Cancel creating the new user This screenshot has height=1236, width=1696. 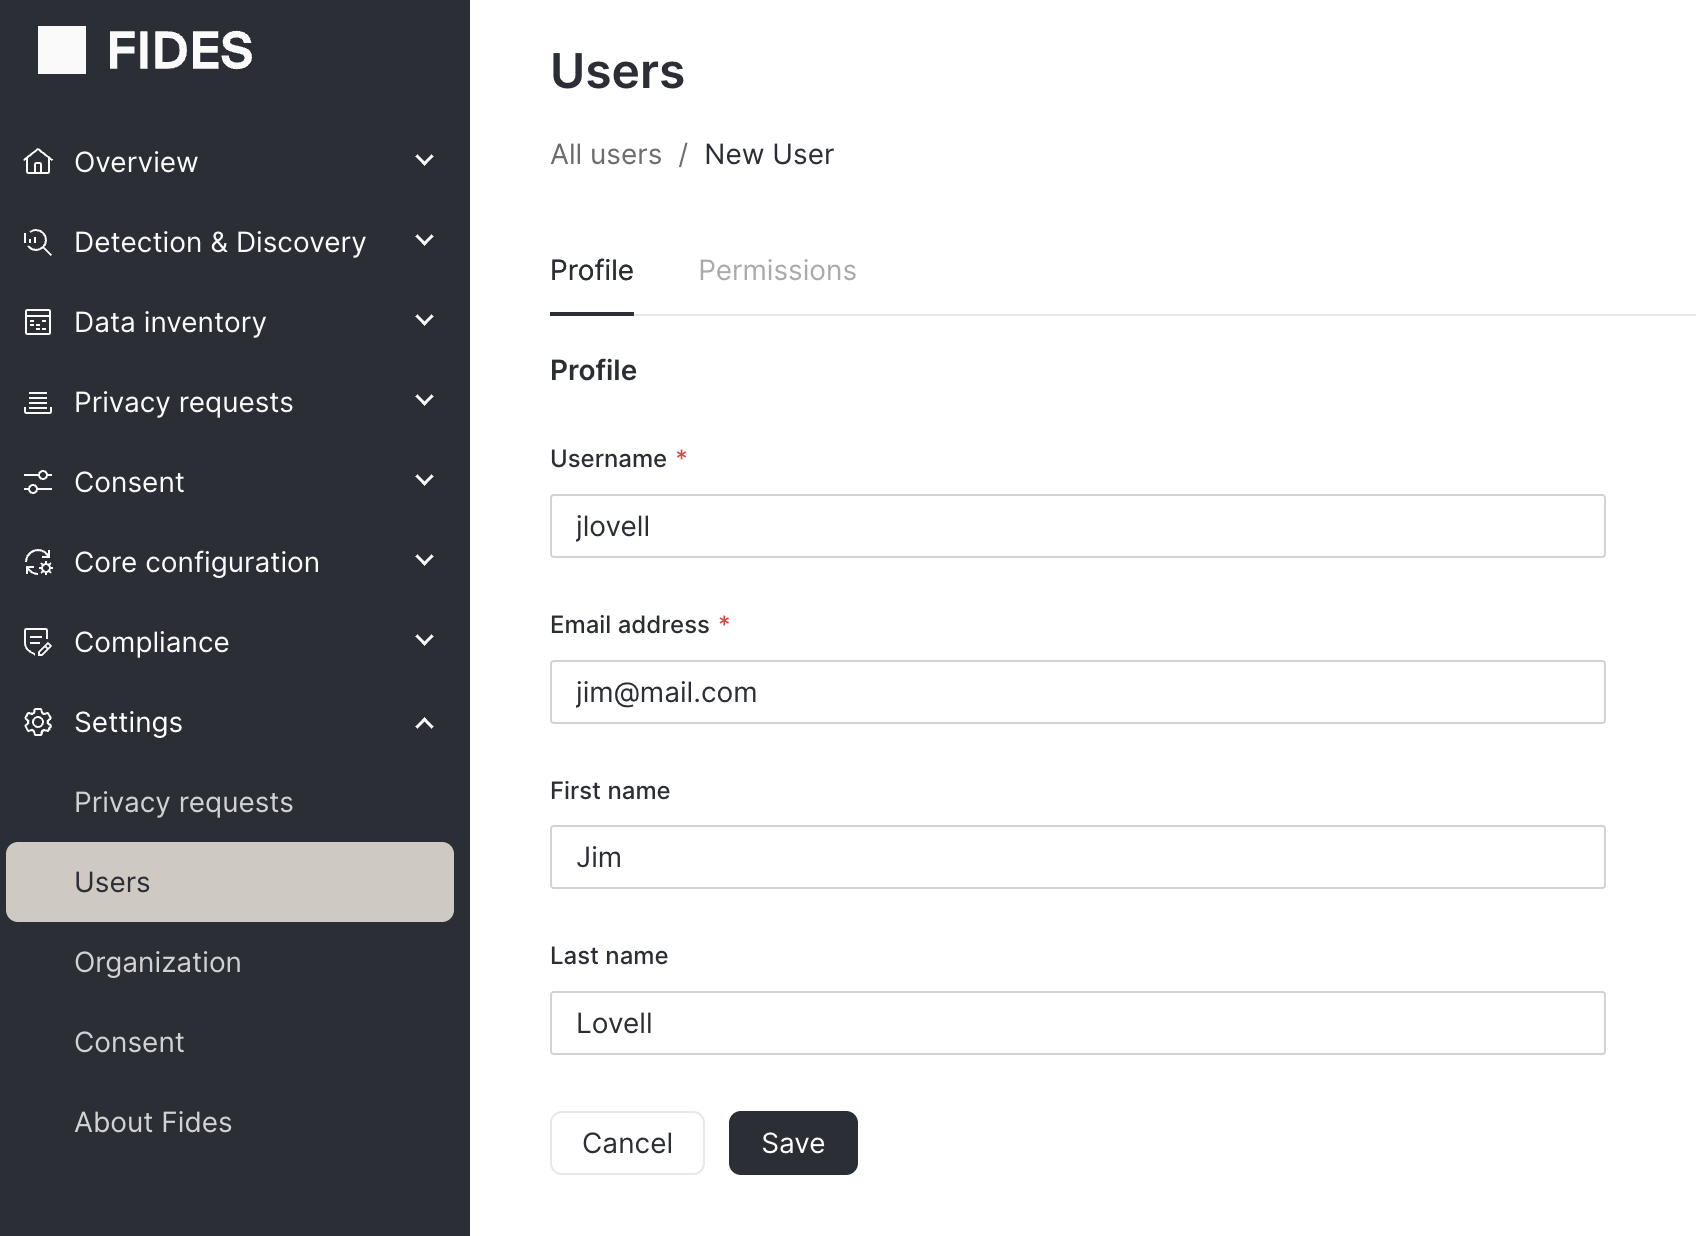(x=627, y=1142)
